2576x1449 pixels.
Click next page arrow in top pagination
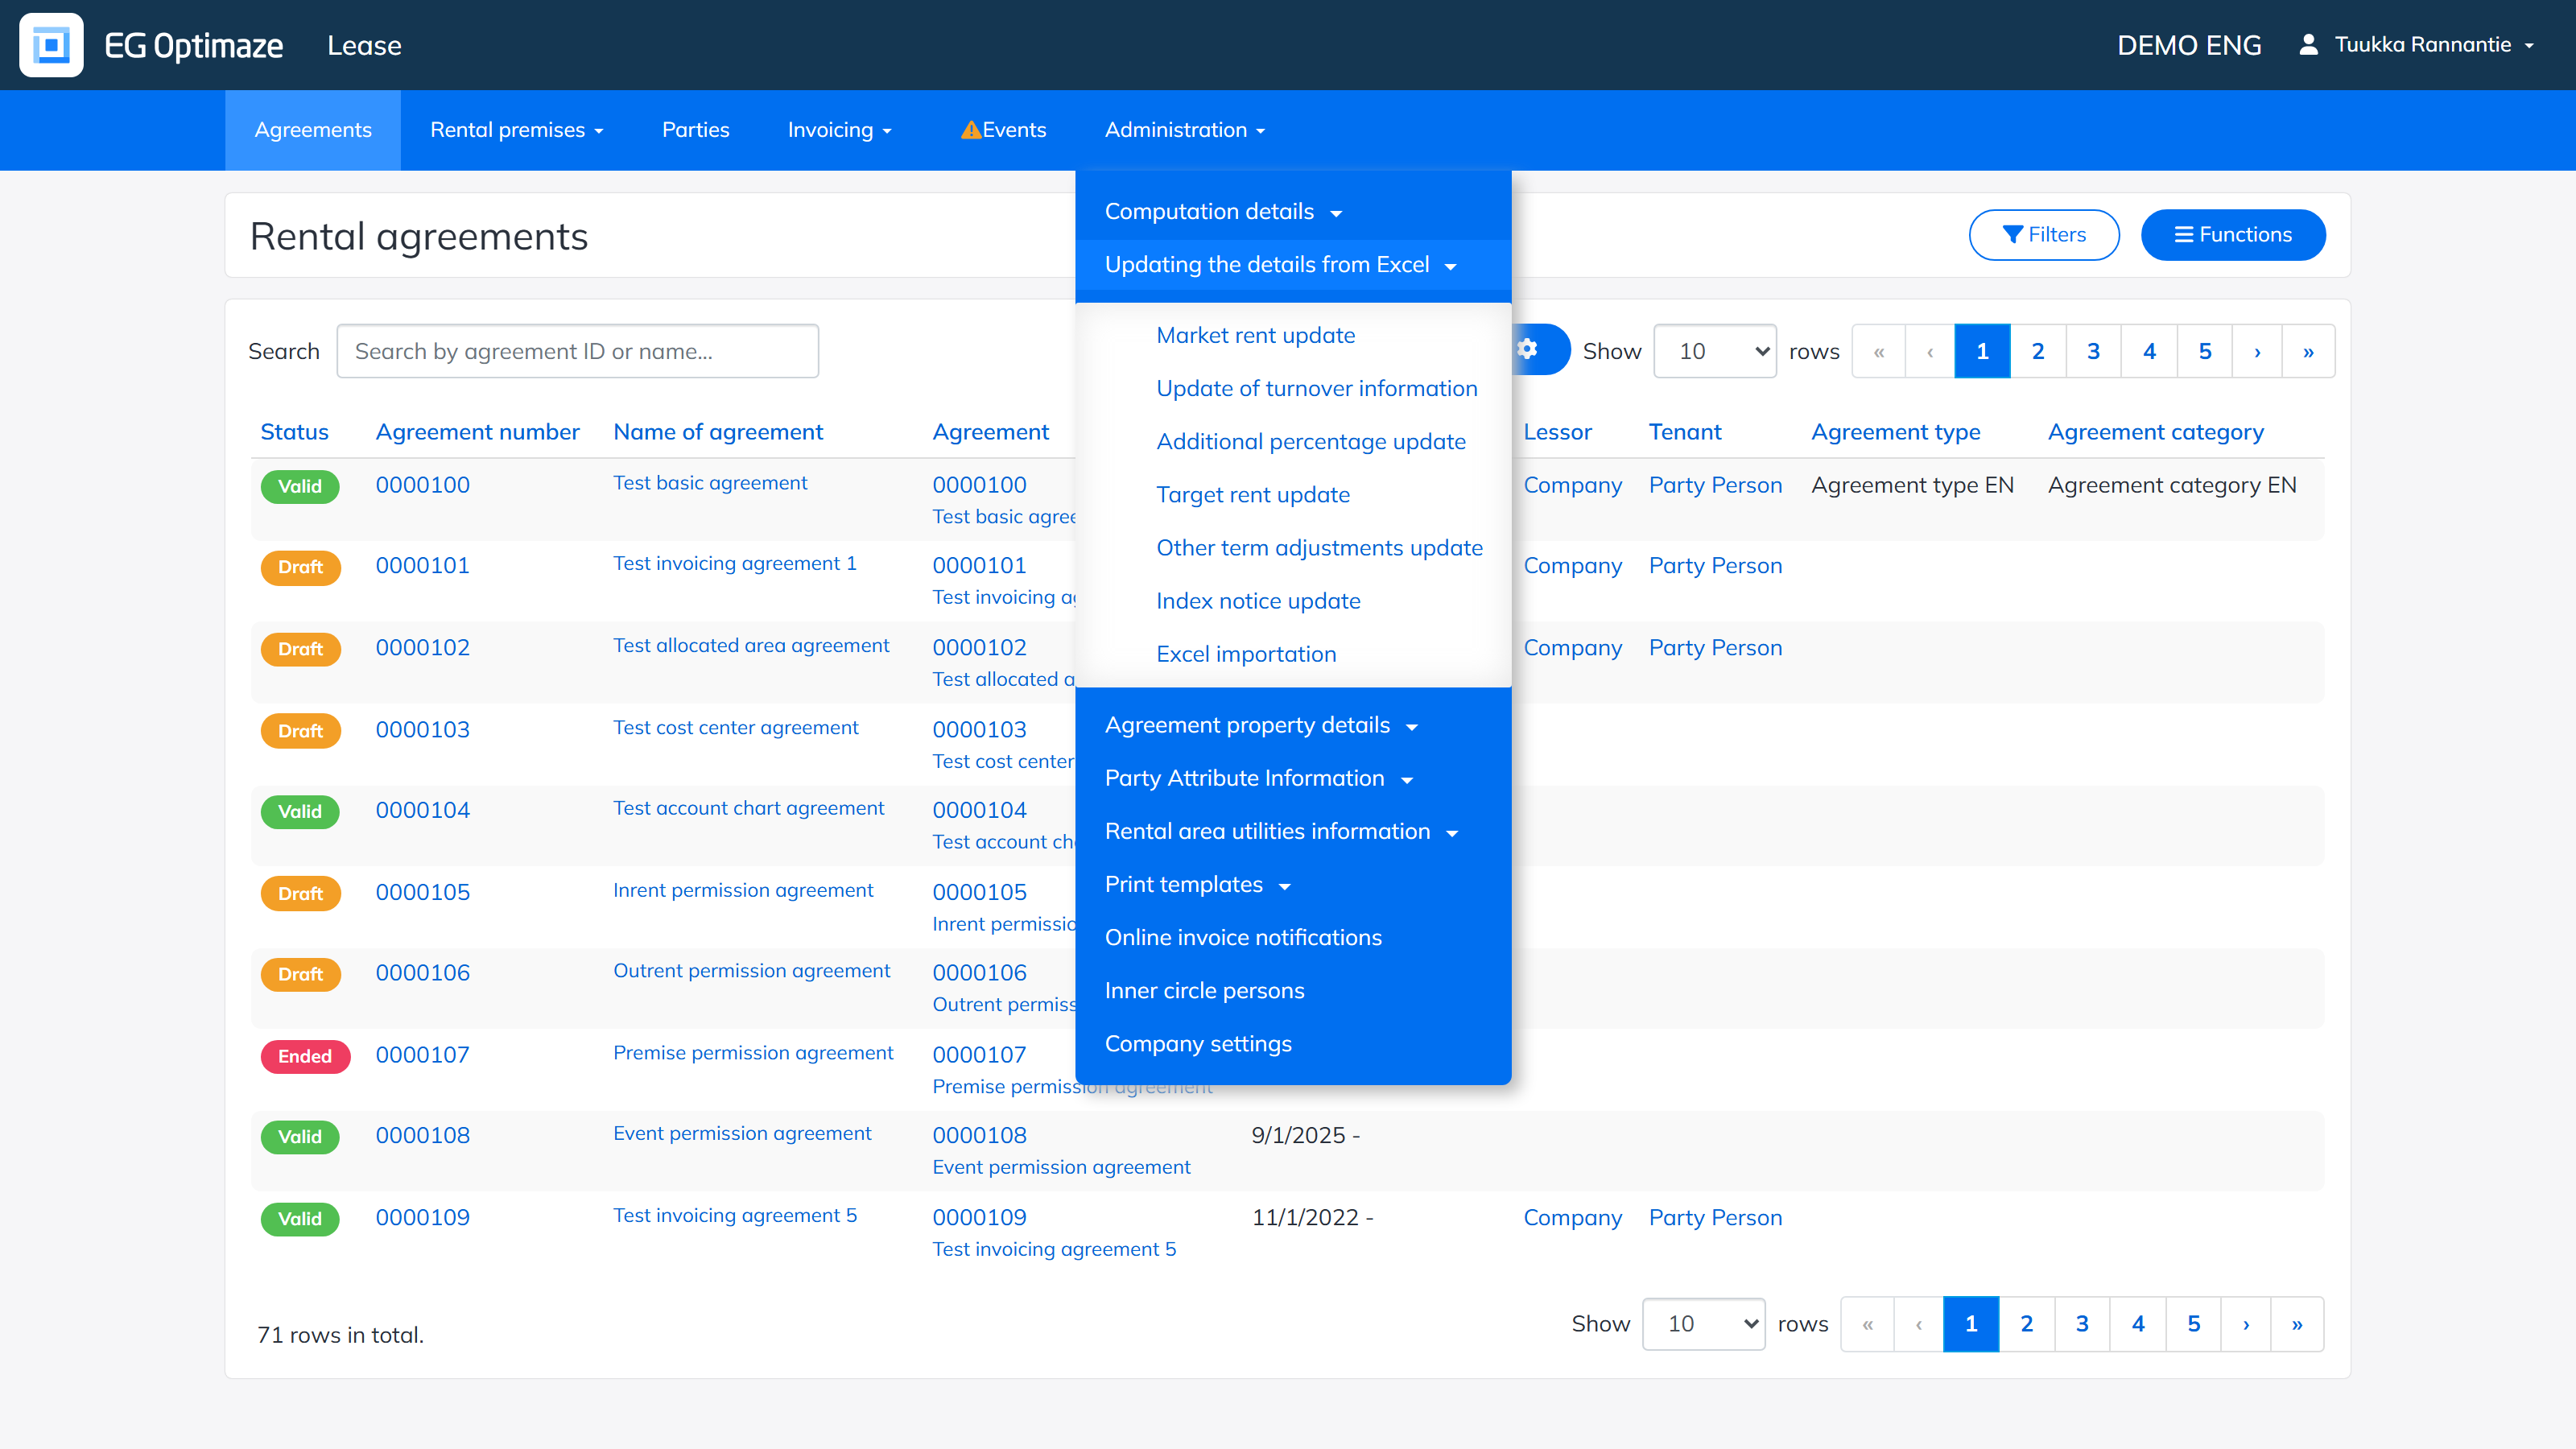coord(2257,351)
